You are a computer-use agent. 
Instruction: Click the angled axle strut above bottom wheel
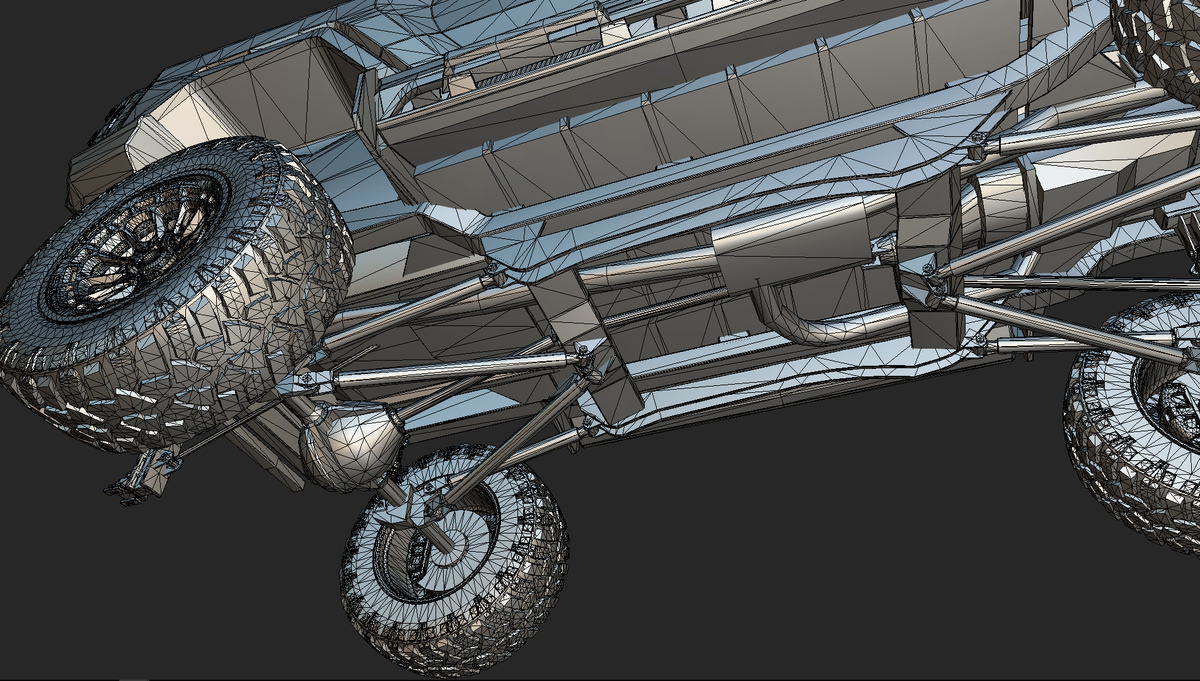pyautogui.click(x=520, y=430)
